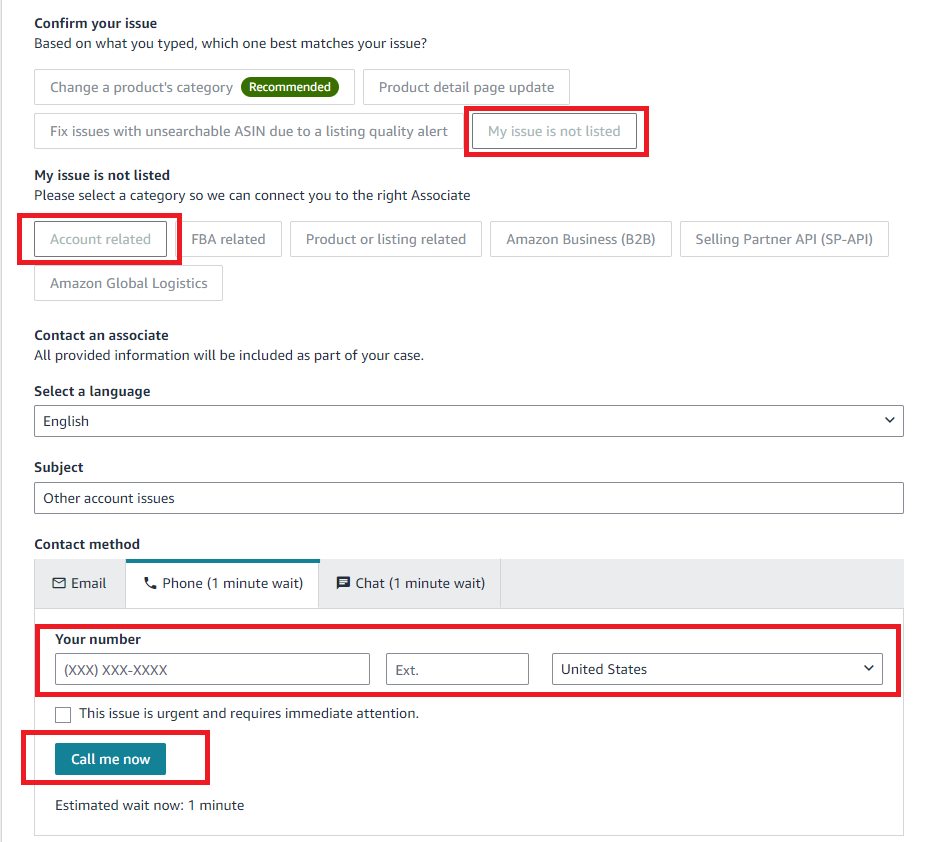Click the phone number input field

212,668
